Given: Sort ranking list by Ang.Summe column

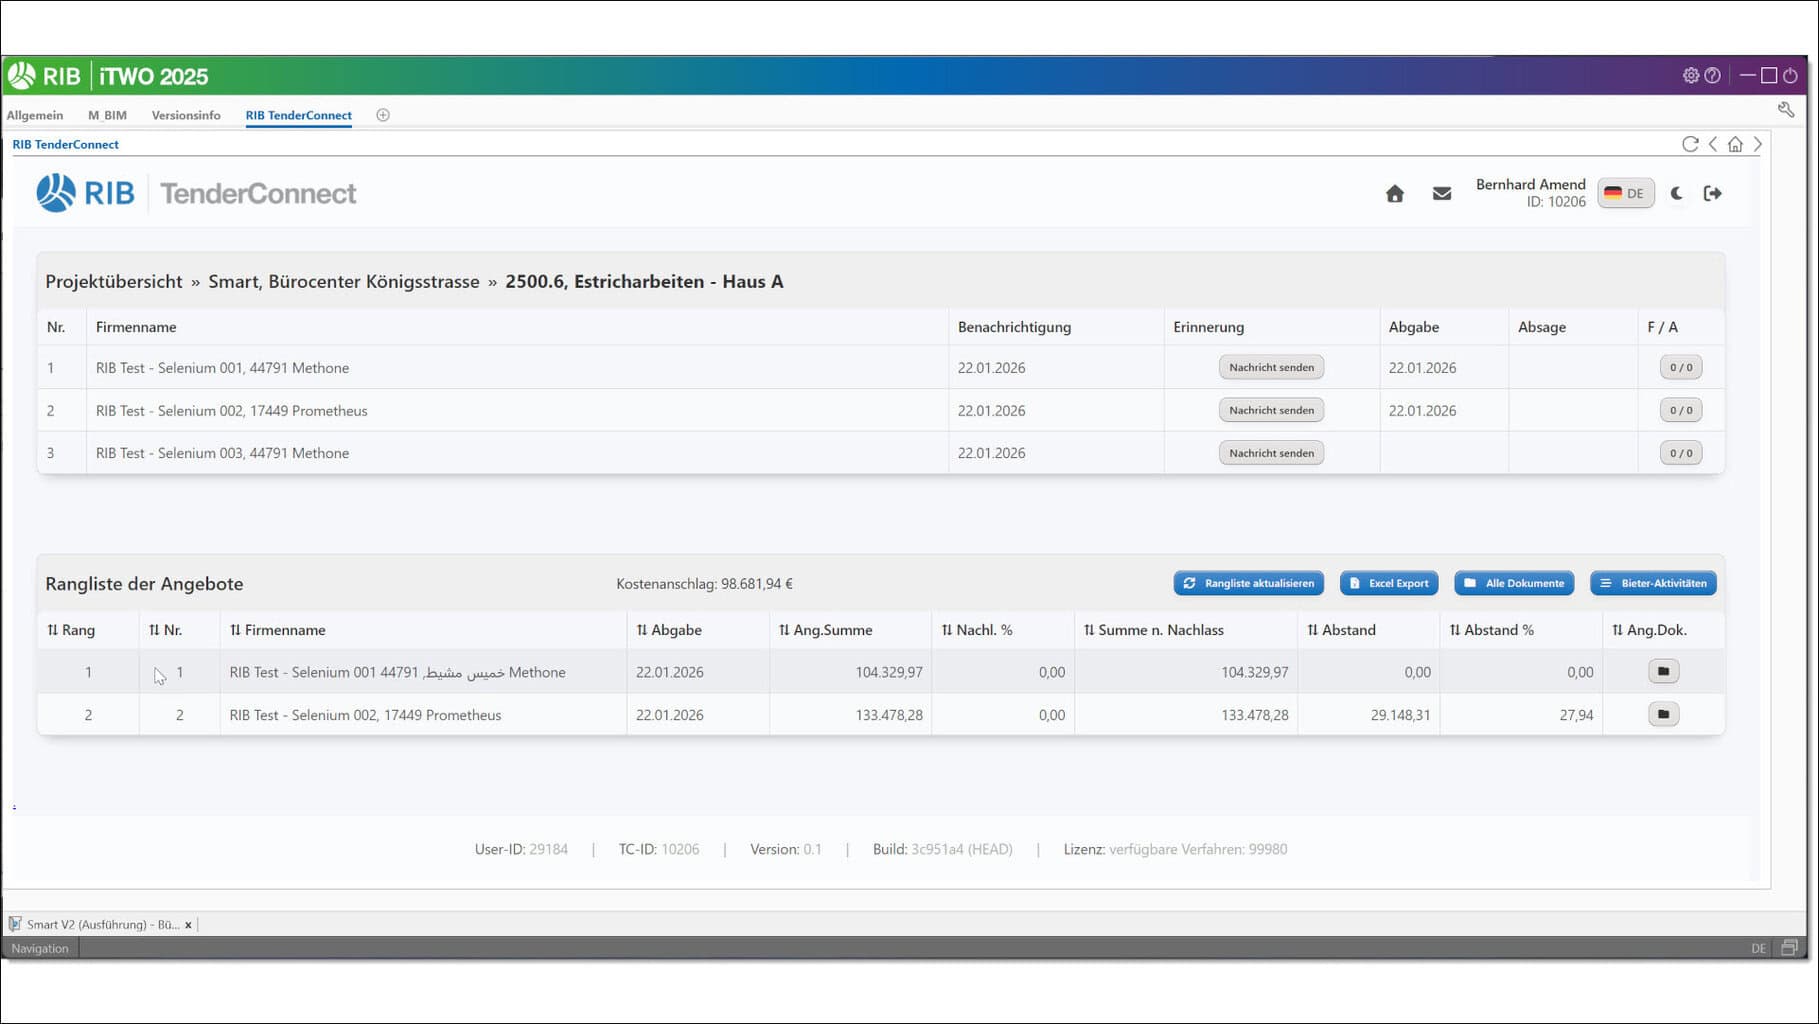Looking at the screenshot, I should click(825, 630).
